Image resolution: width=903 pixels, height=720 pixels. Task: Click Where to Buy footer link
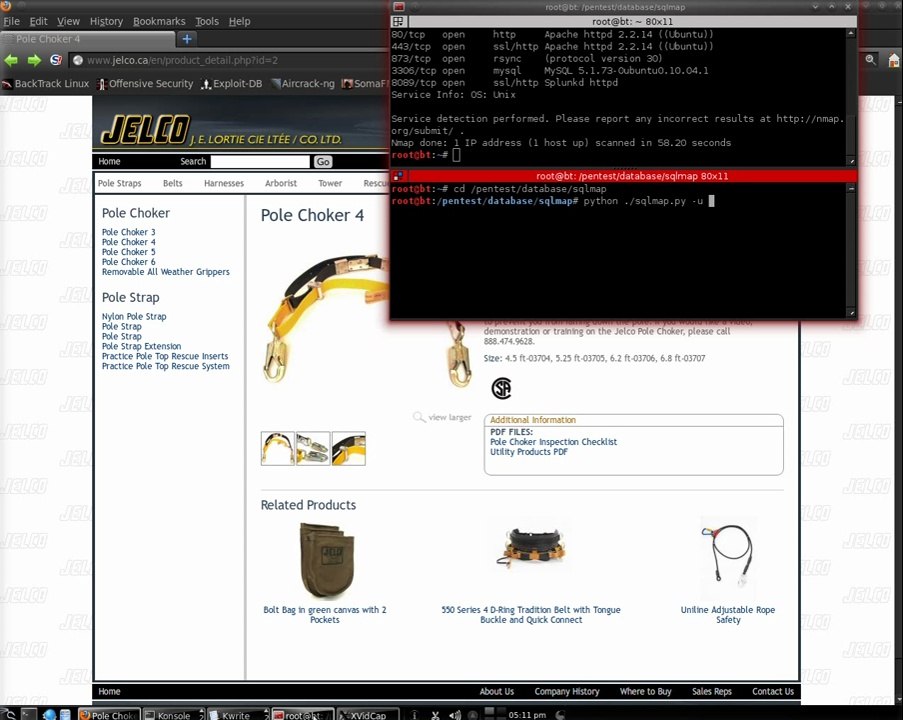click(x=645, y=691)
